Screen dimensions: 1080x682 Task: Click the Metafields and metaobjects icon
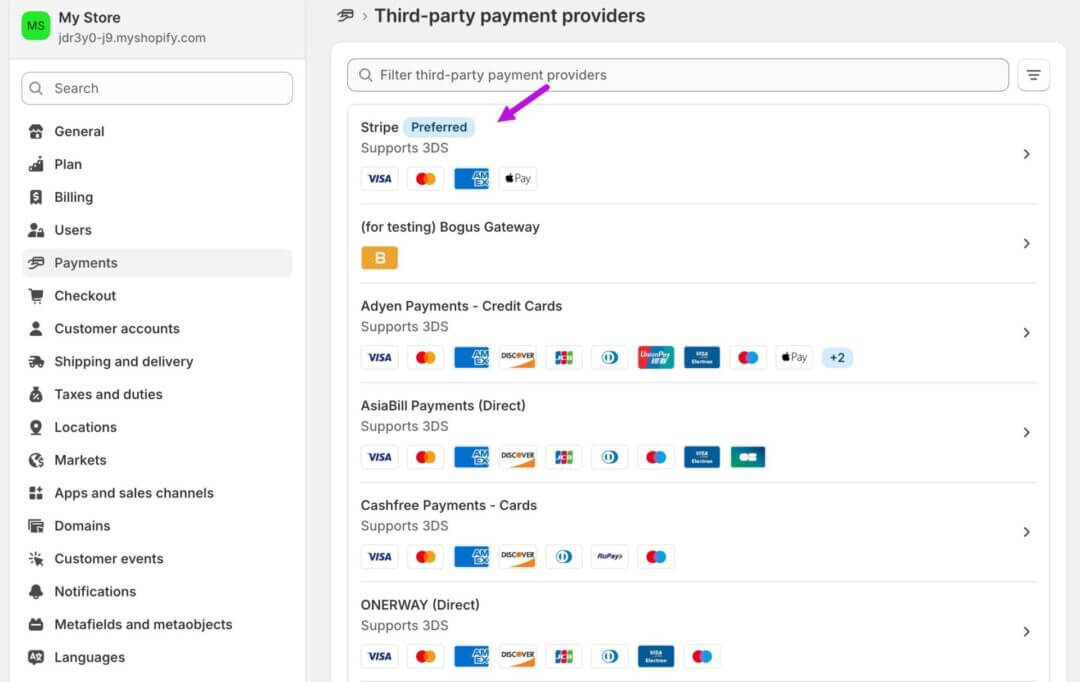pyautogui.click(x=36, y=625)
